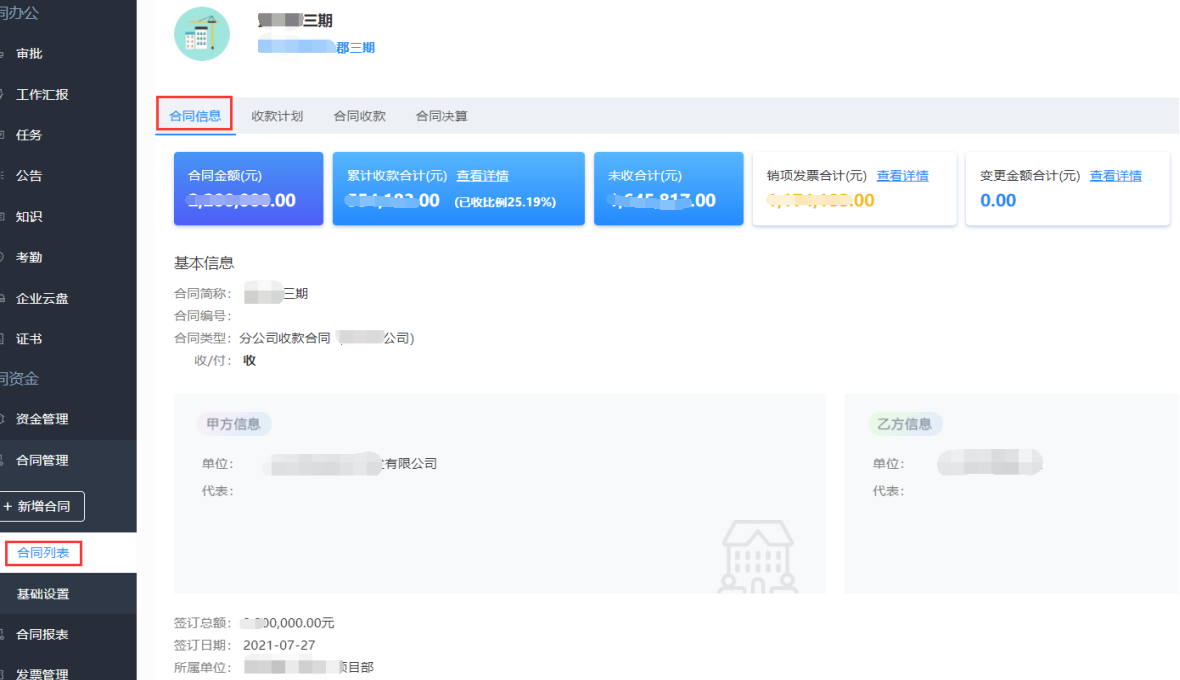The height and width of the screenshot is (680, 1180).
Task: Open 工作汇报 from the sidebar
Action: pos(42,95)
